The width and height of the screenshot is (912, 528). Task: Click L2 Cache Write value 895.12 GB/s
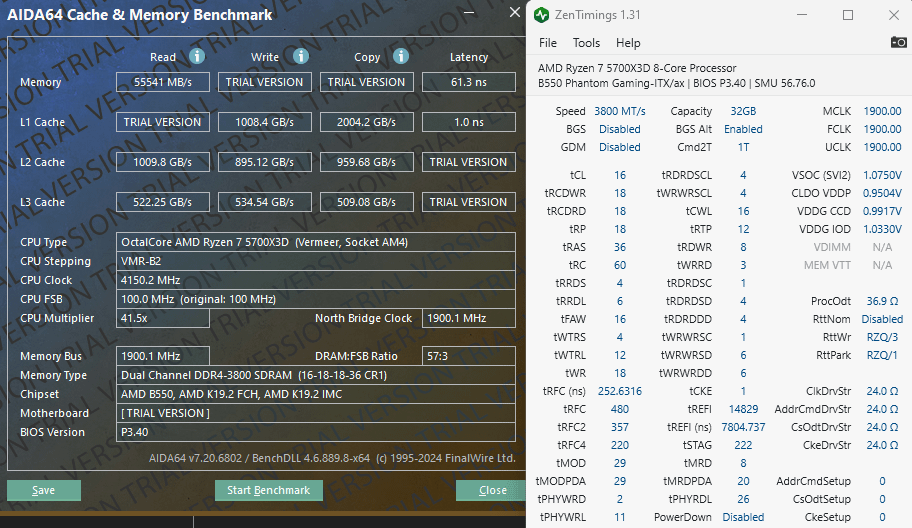coord(265,162)
